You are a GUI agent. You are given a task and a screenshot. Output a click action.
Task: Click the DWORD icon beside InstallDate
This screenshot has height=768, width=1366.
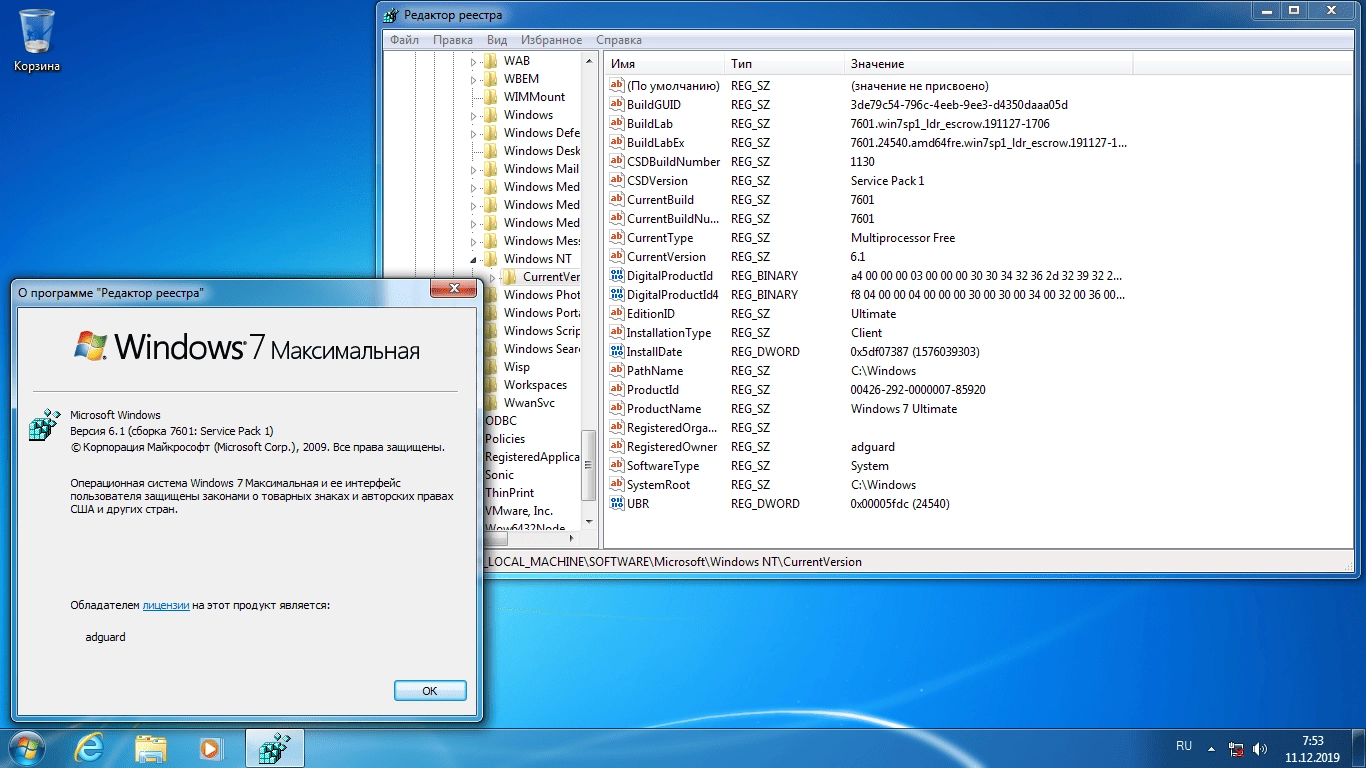point(617,352)
